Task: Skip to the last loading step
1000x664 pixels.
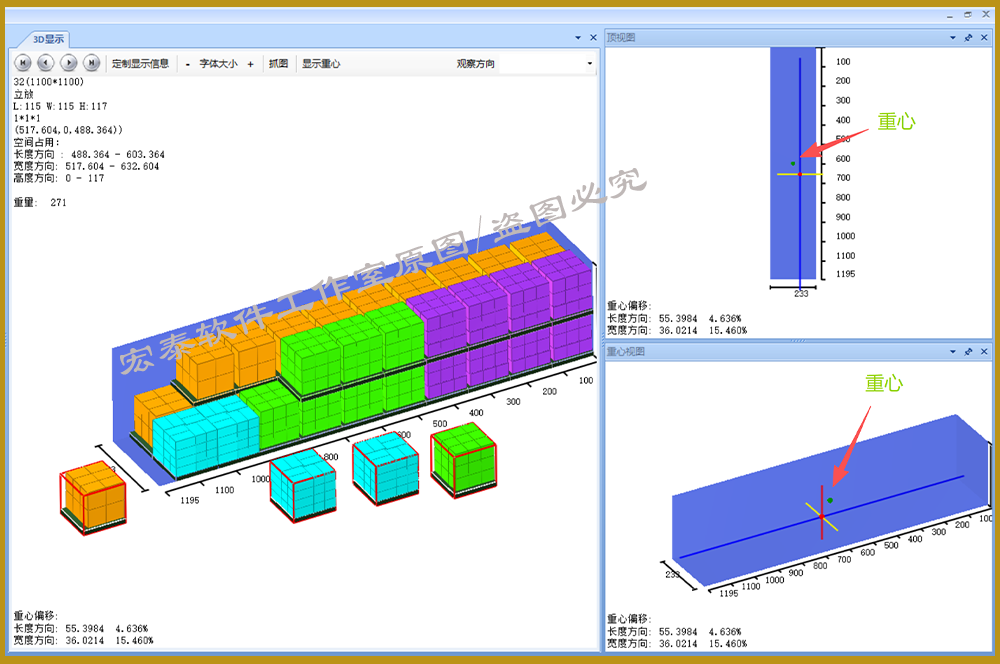Action: coord(92,63)
